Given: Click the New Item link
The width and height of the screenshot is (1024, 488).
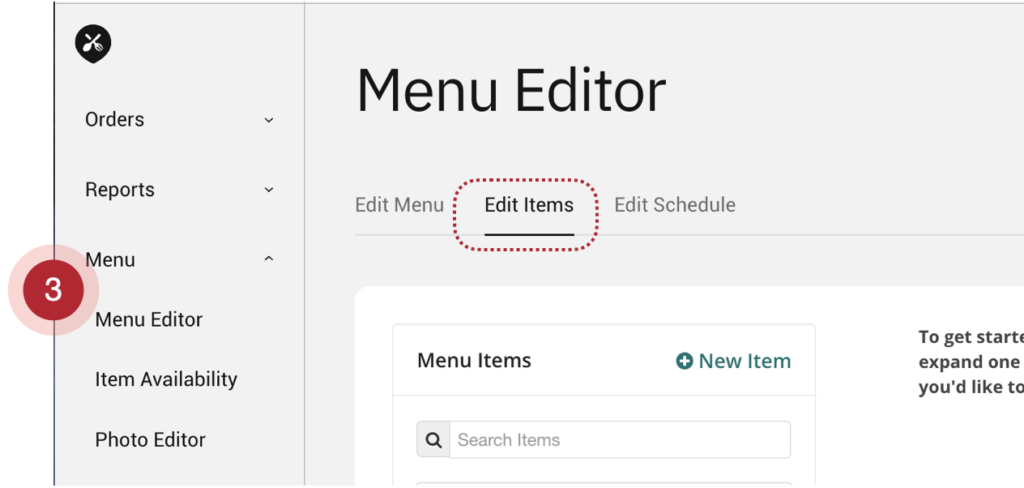Looking at the screenshot, I should [x=744, y=361].
